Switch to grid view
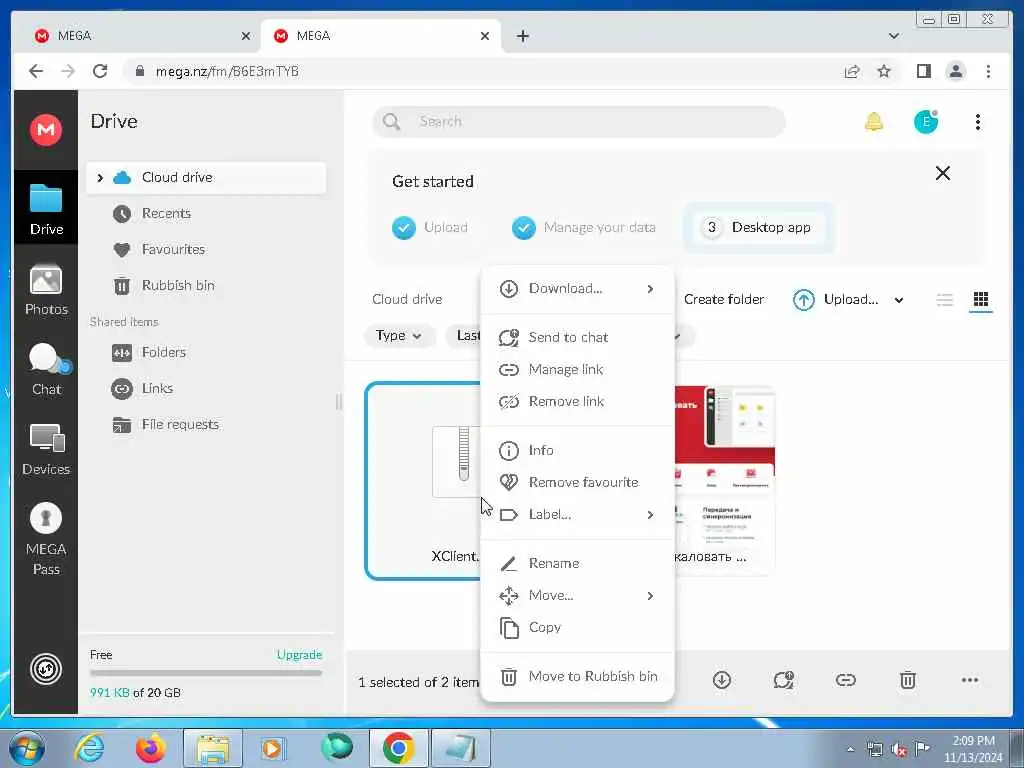The height and width of the screenshot is (768, 1024). [980, 299]
